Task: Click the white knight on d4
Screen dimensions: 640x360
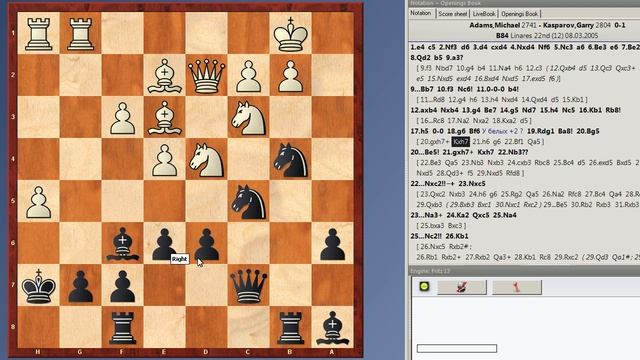Action: [x=207, y=160]
